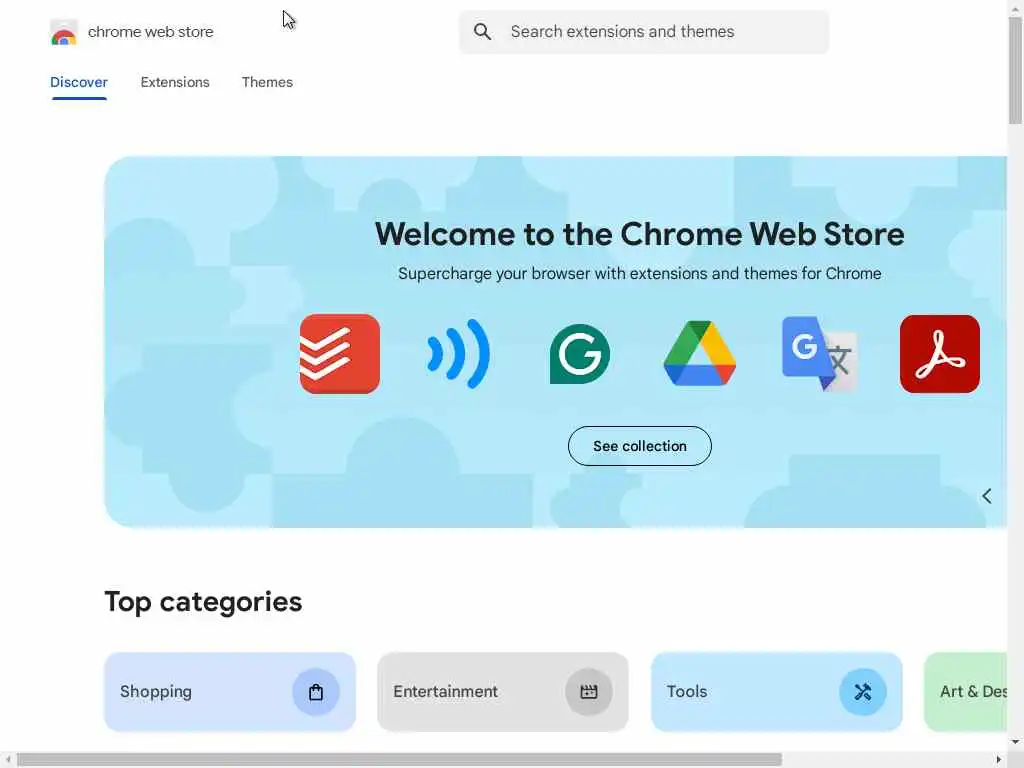Open the Google Translate extension icon
This screenshot has width=1024, height=768.
click(820, 353)
